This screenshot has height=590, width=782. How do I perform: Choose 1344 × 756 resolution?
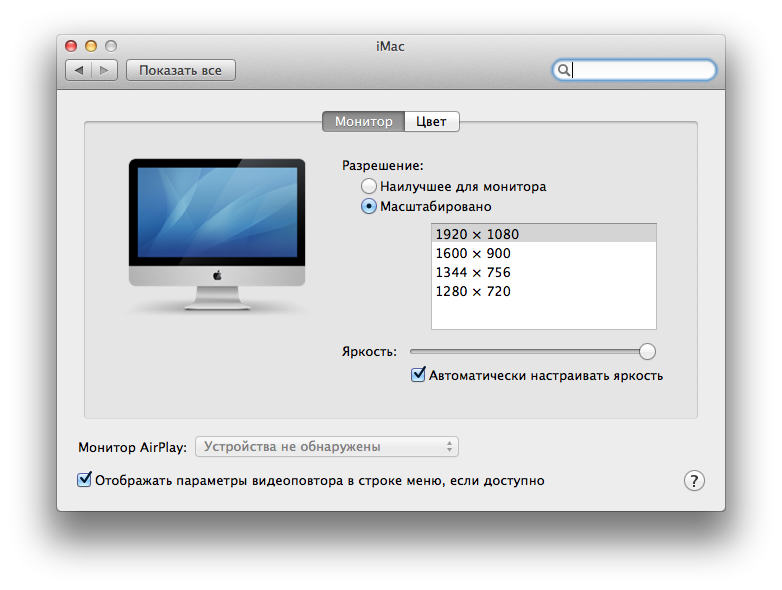544,272
